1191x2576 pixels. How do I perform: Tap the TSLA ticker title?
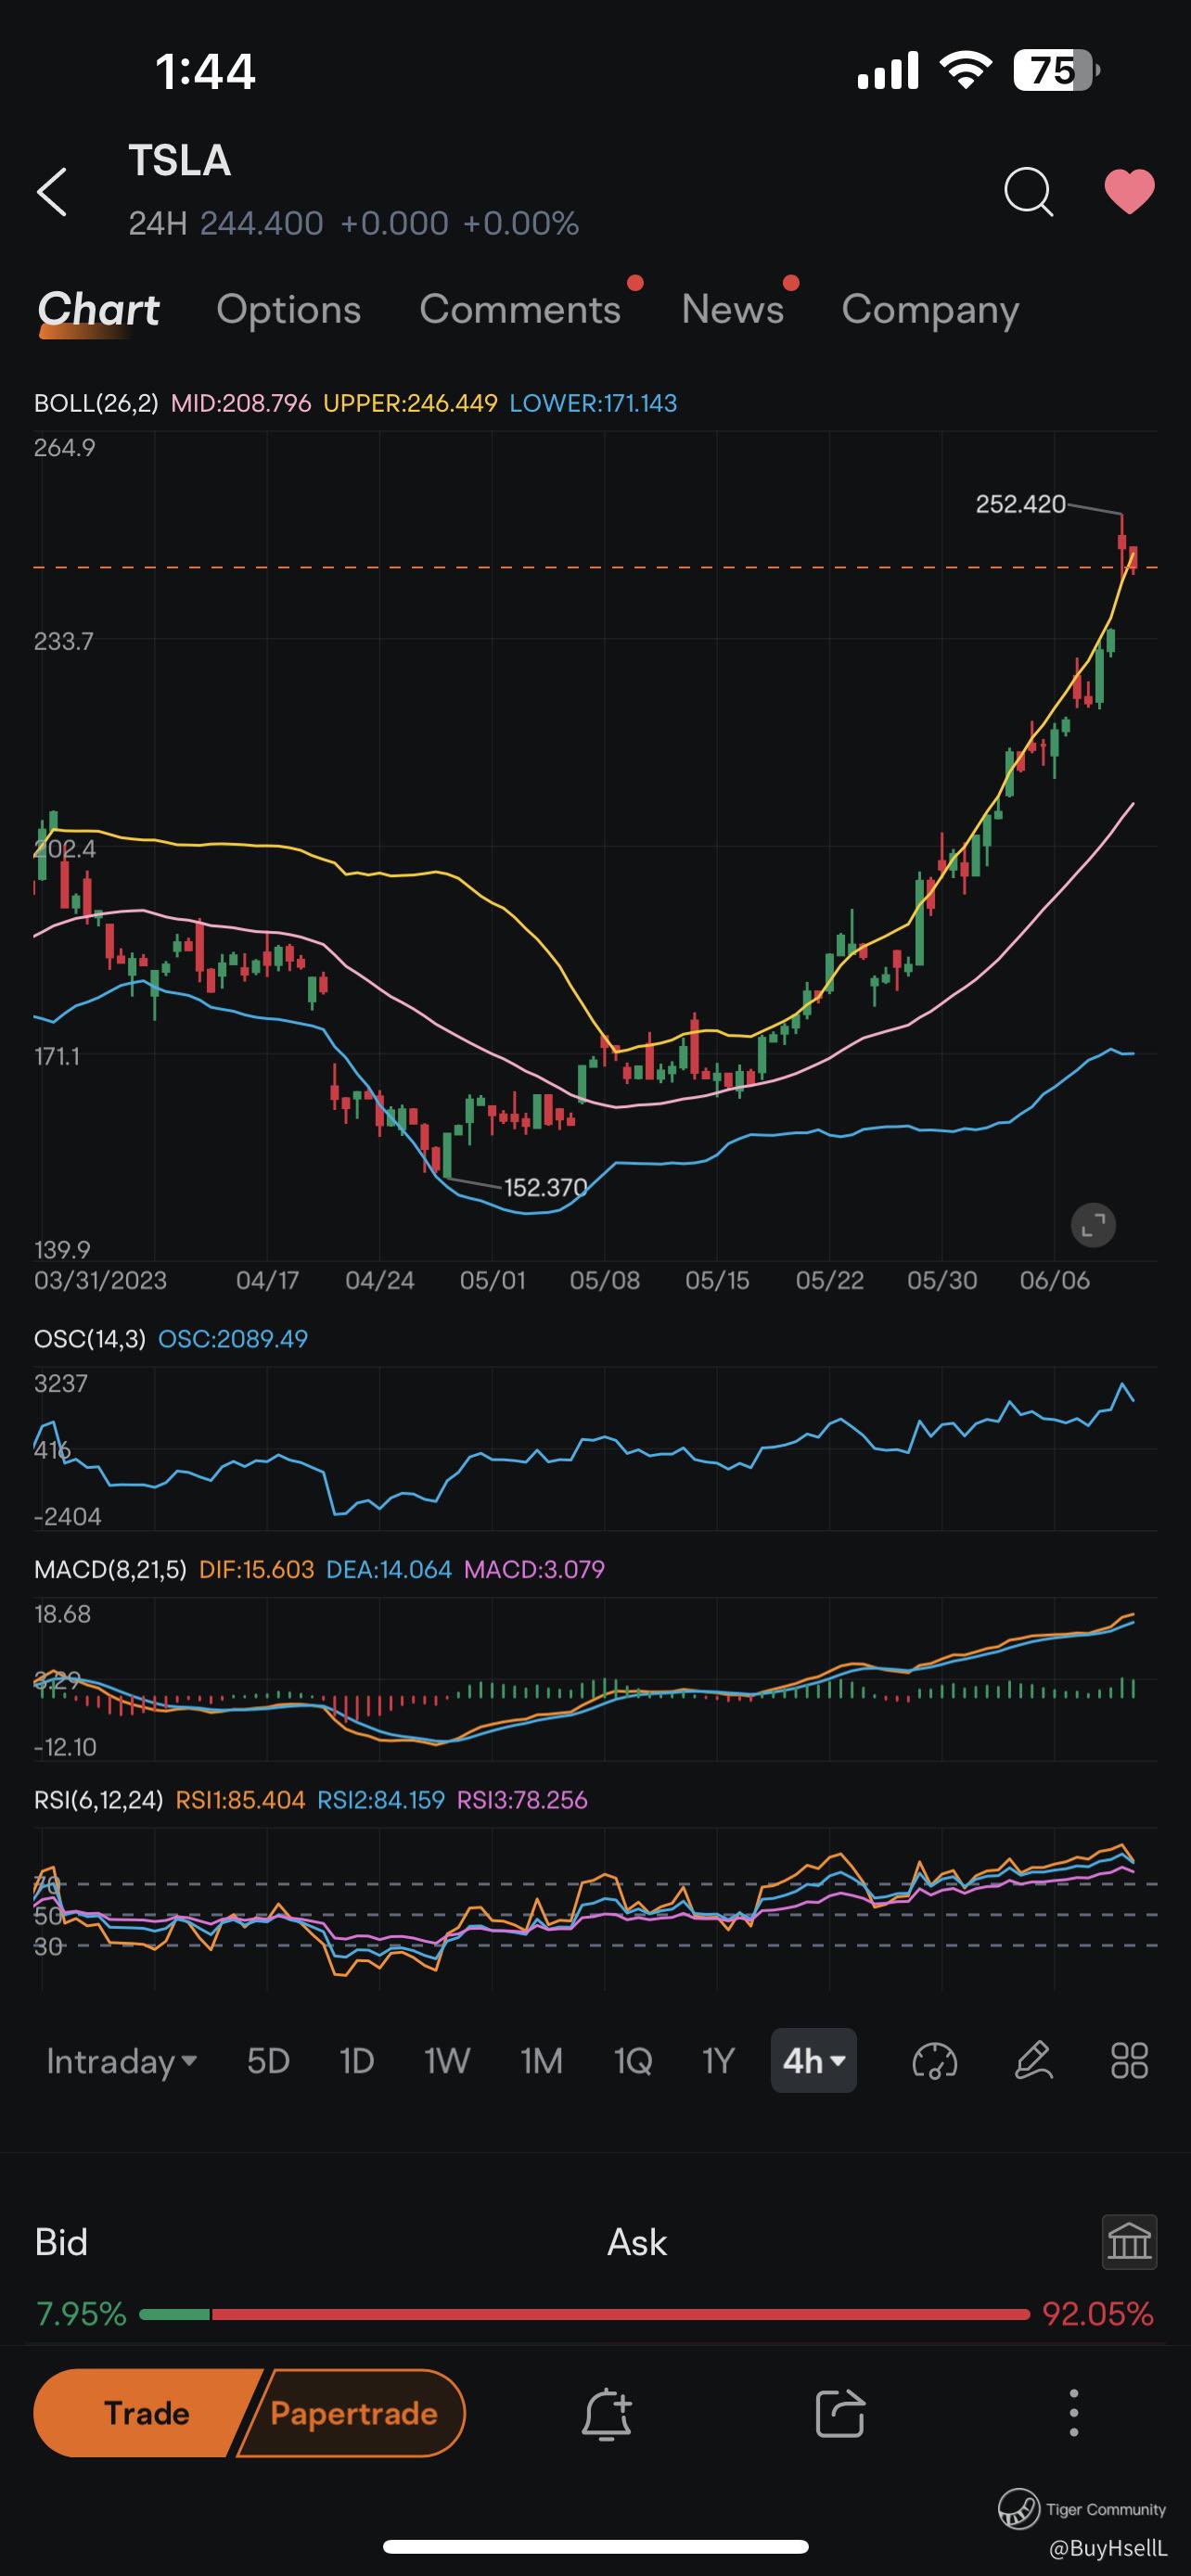point(180,160)
